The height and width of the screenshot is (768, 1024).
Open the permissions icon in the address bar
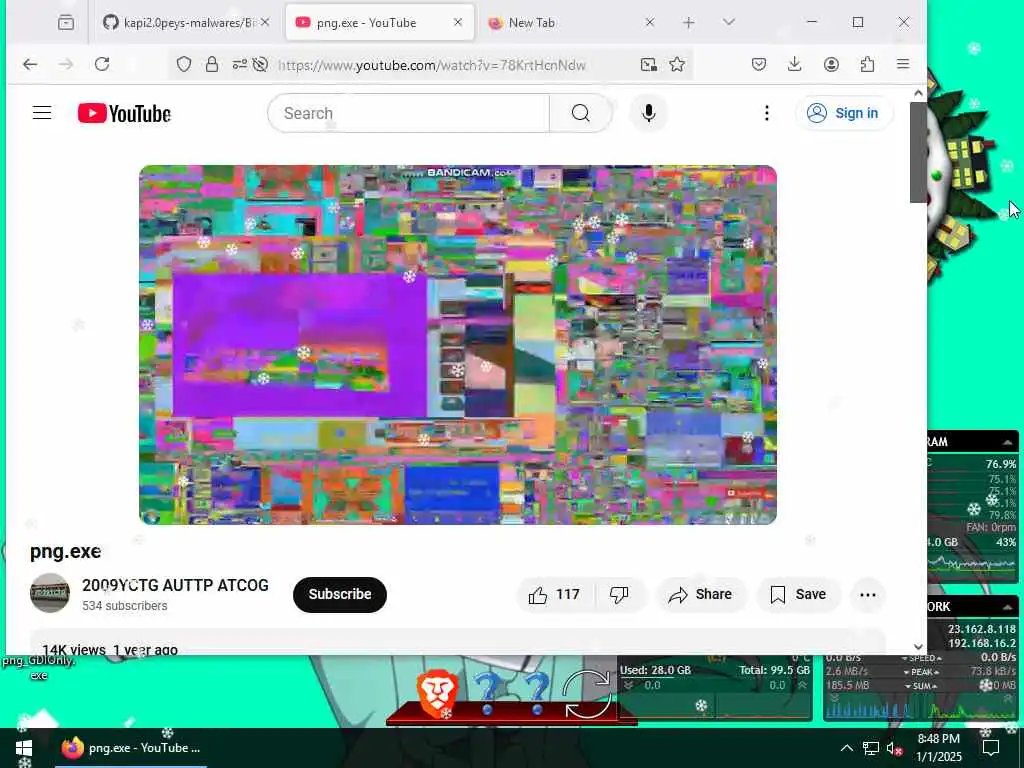click(x=240, y=64)
